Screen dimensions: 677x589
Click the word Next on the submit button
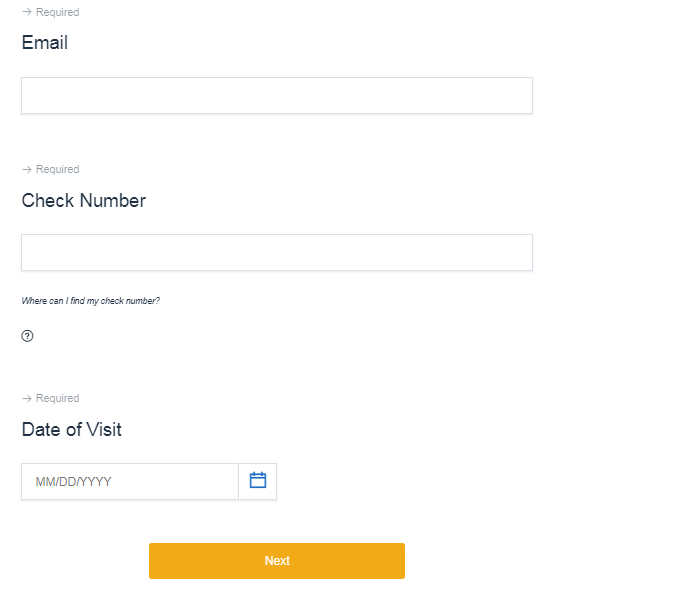pos(277,561)
